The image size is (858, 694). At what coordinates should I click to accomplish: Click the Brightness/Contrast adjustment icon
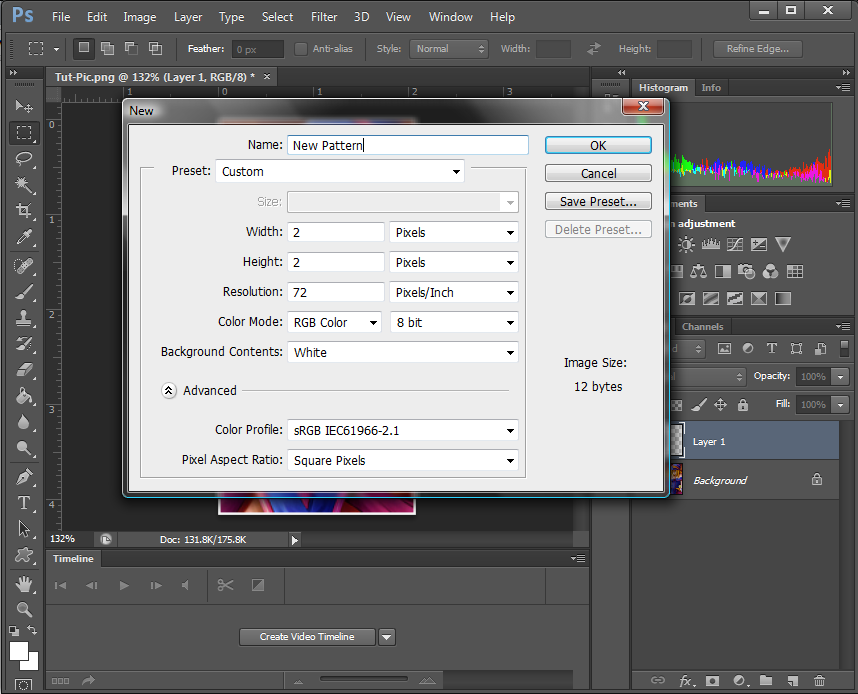point(686,244)
